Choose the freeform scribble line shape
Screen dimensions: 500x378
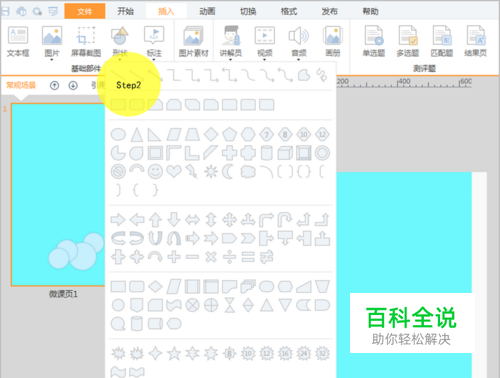point(322,75)
